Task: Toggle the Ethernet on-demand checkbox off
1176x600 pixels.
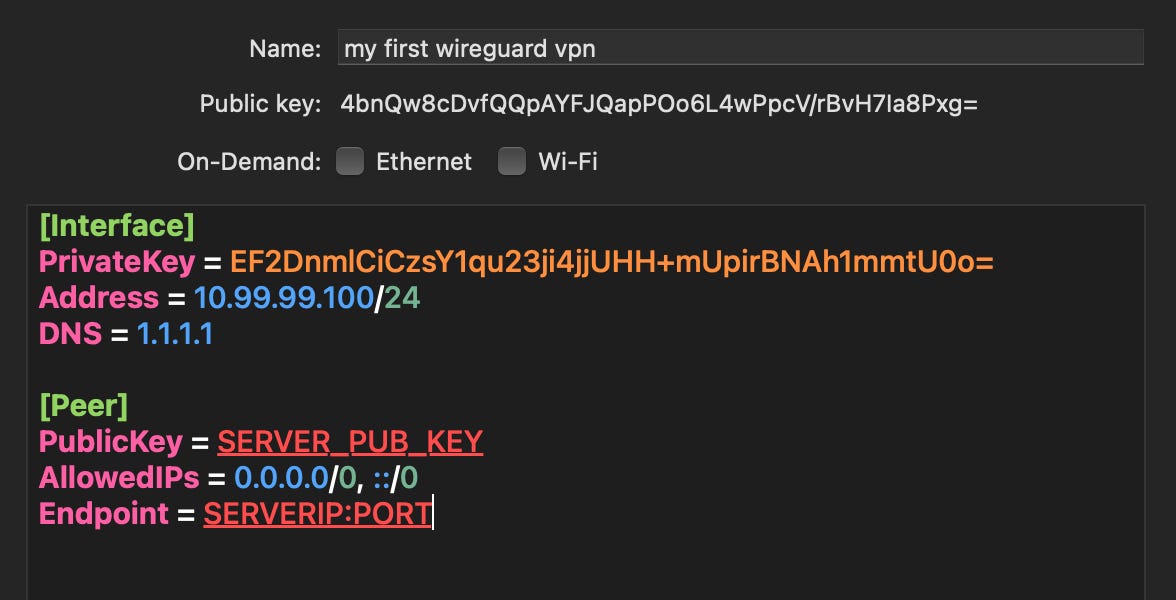Action: pos(350,161)
